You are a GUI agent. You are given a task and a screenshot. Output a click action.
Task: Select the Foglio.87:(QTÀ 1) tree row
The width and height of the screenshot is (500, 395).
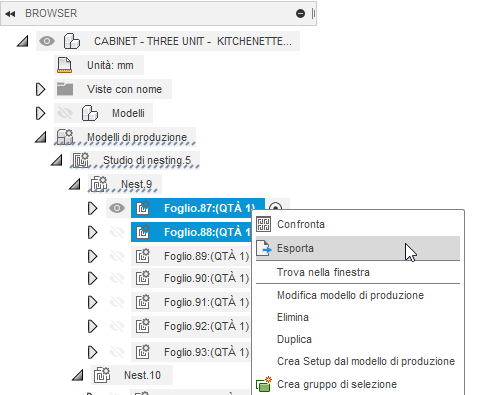pos(198,208)
